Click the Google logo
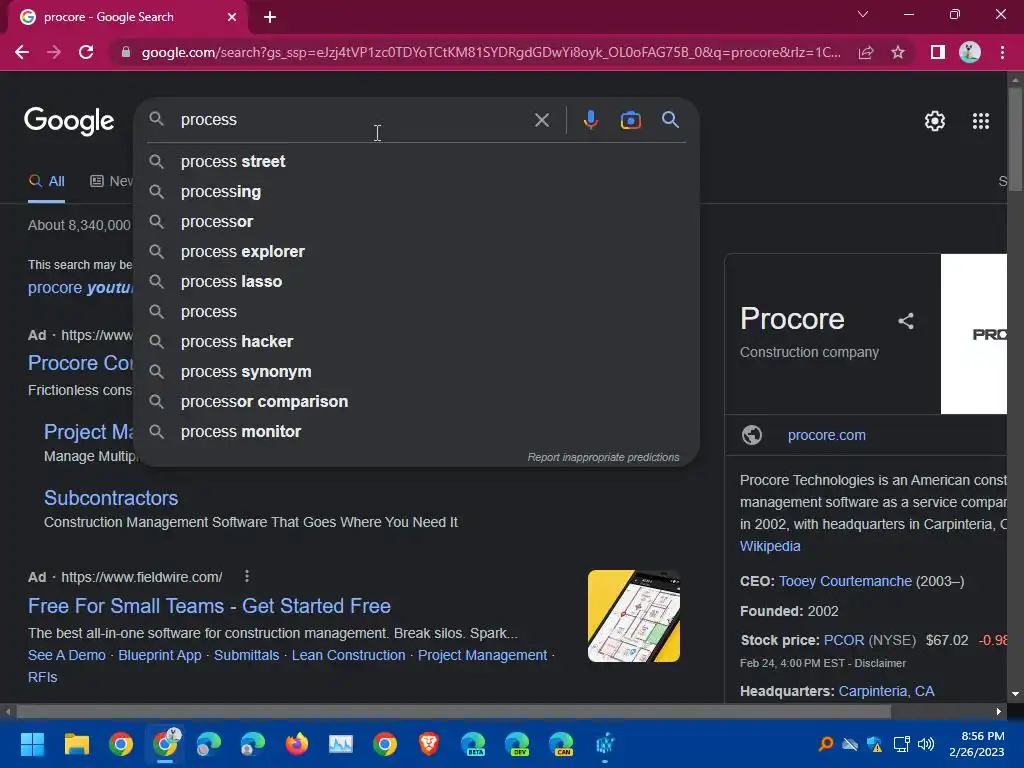This screenshot has height=768, width=1024. click(x=69, y=121)
